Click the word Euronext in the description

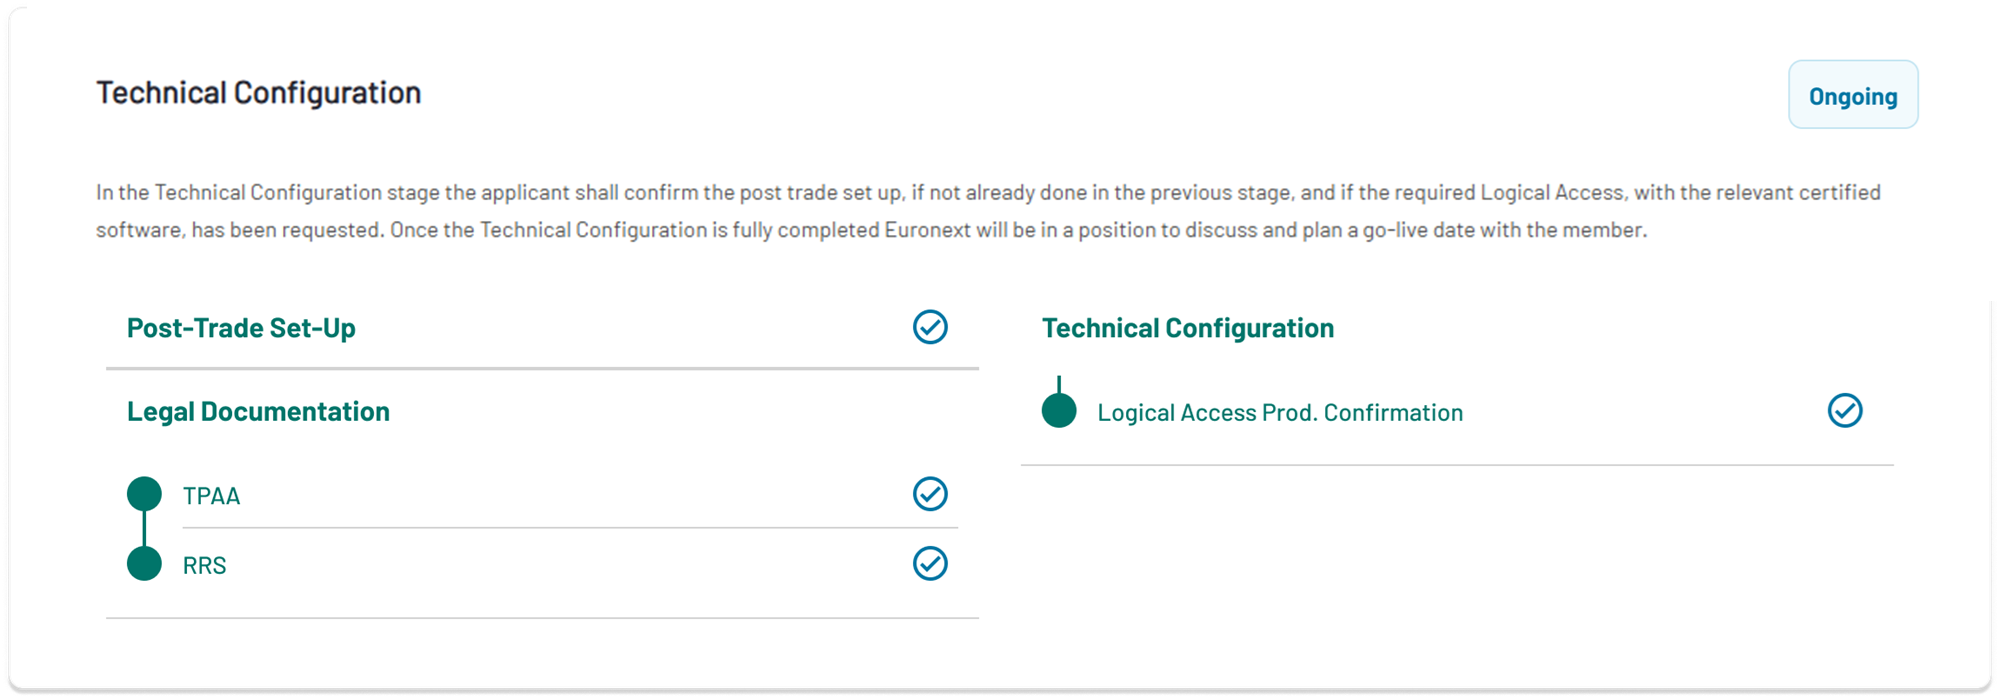(928, 231)
